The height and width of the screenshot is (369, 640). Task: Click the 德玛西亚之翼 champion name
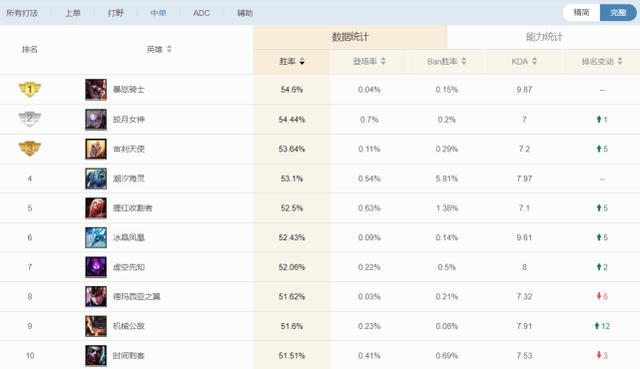click(x=136, y=297)
